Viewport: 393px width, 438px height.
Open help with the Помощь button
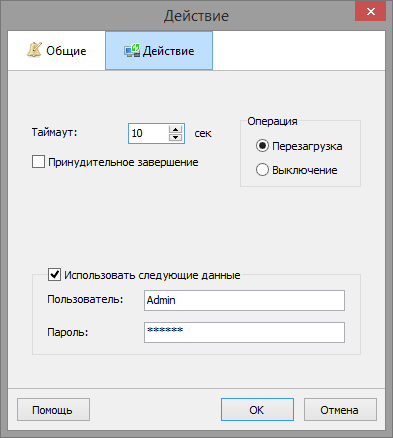click(53, 409)
